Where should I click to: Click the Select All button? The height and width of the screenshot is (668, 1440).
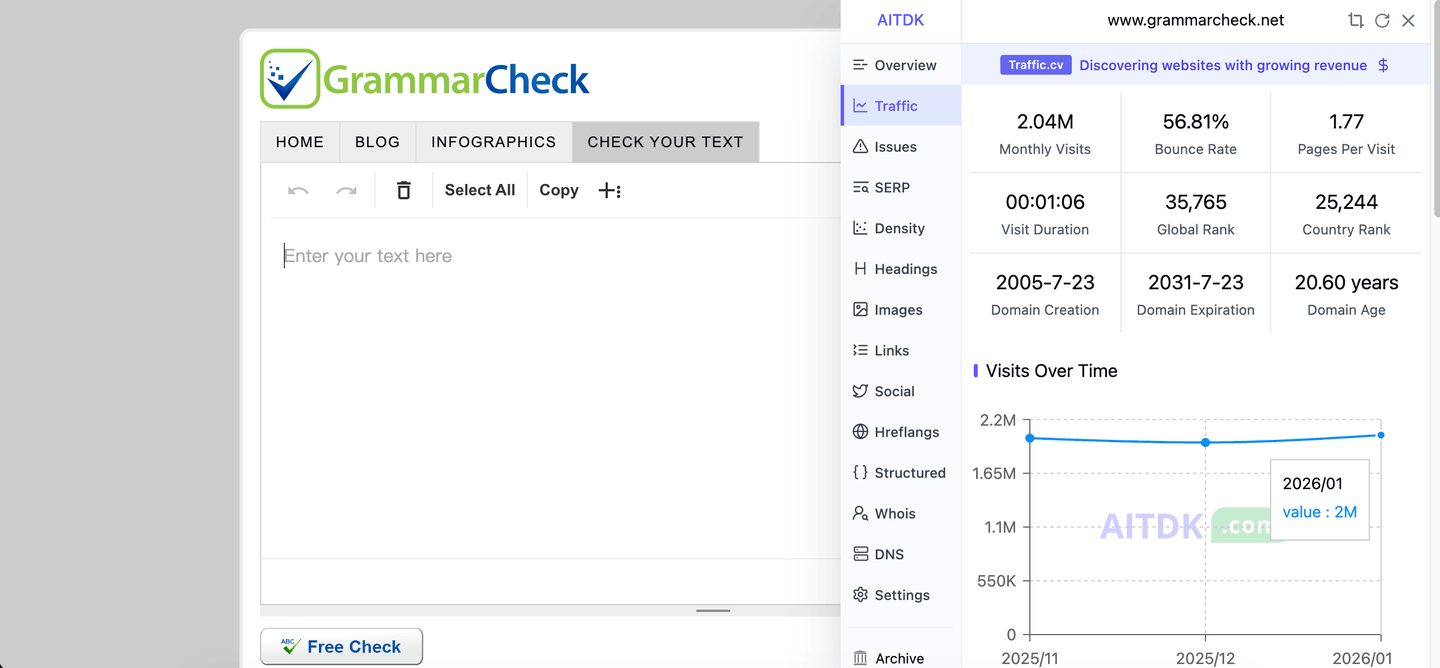pos(480,190)
